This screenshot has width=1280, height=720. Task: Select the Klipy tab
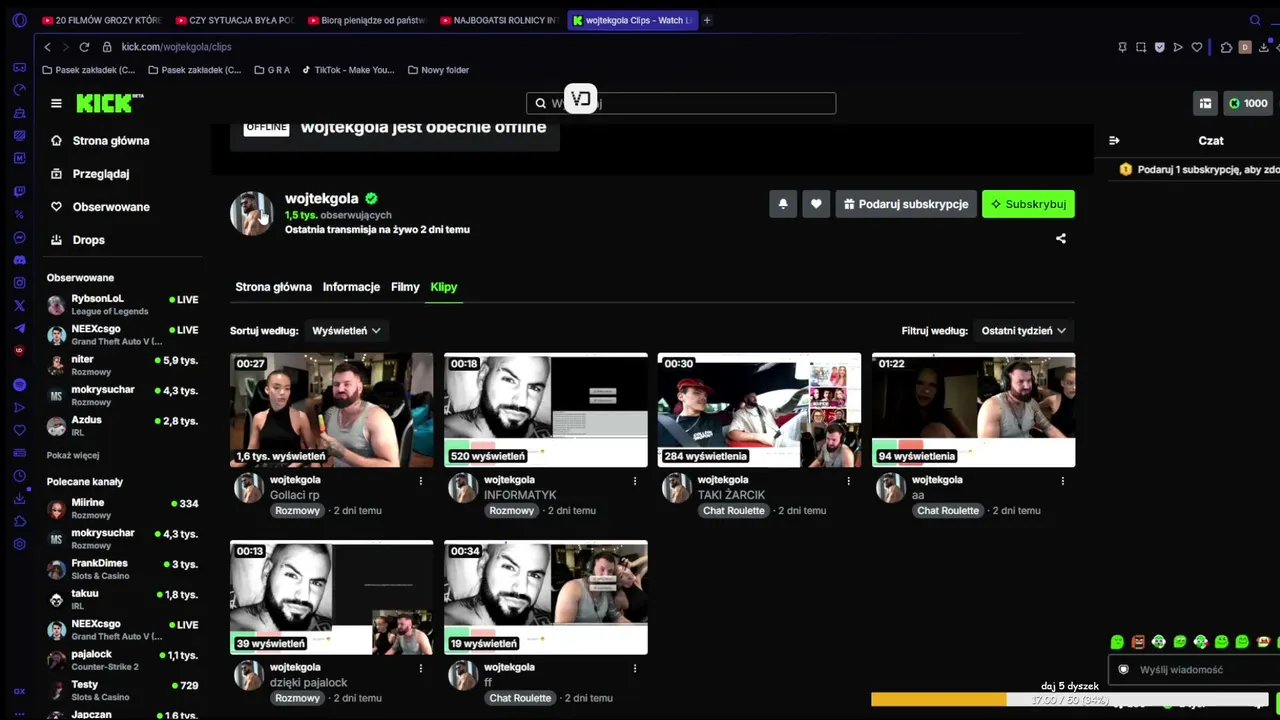coord(444,287)
